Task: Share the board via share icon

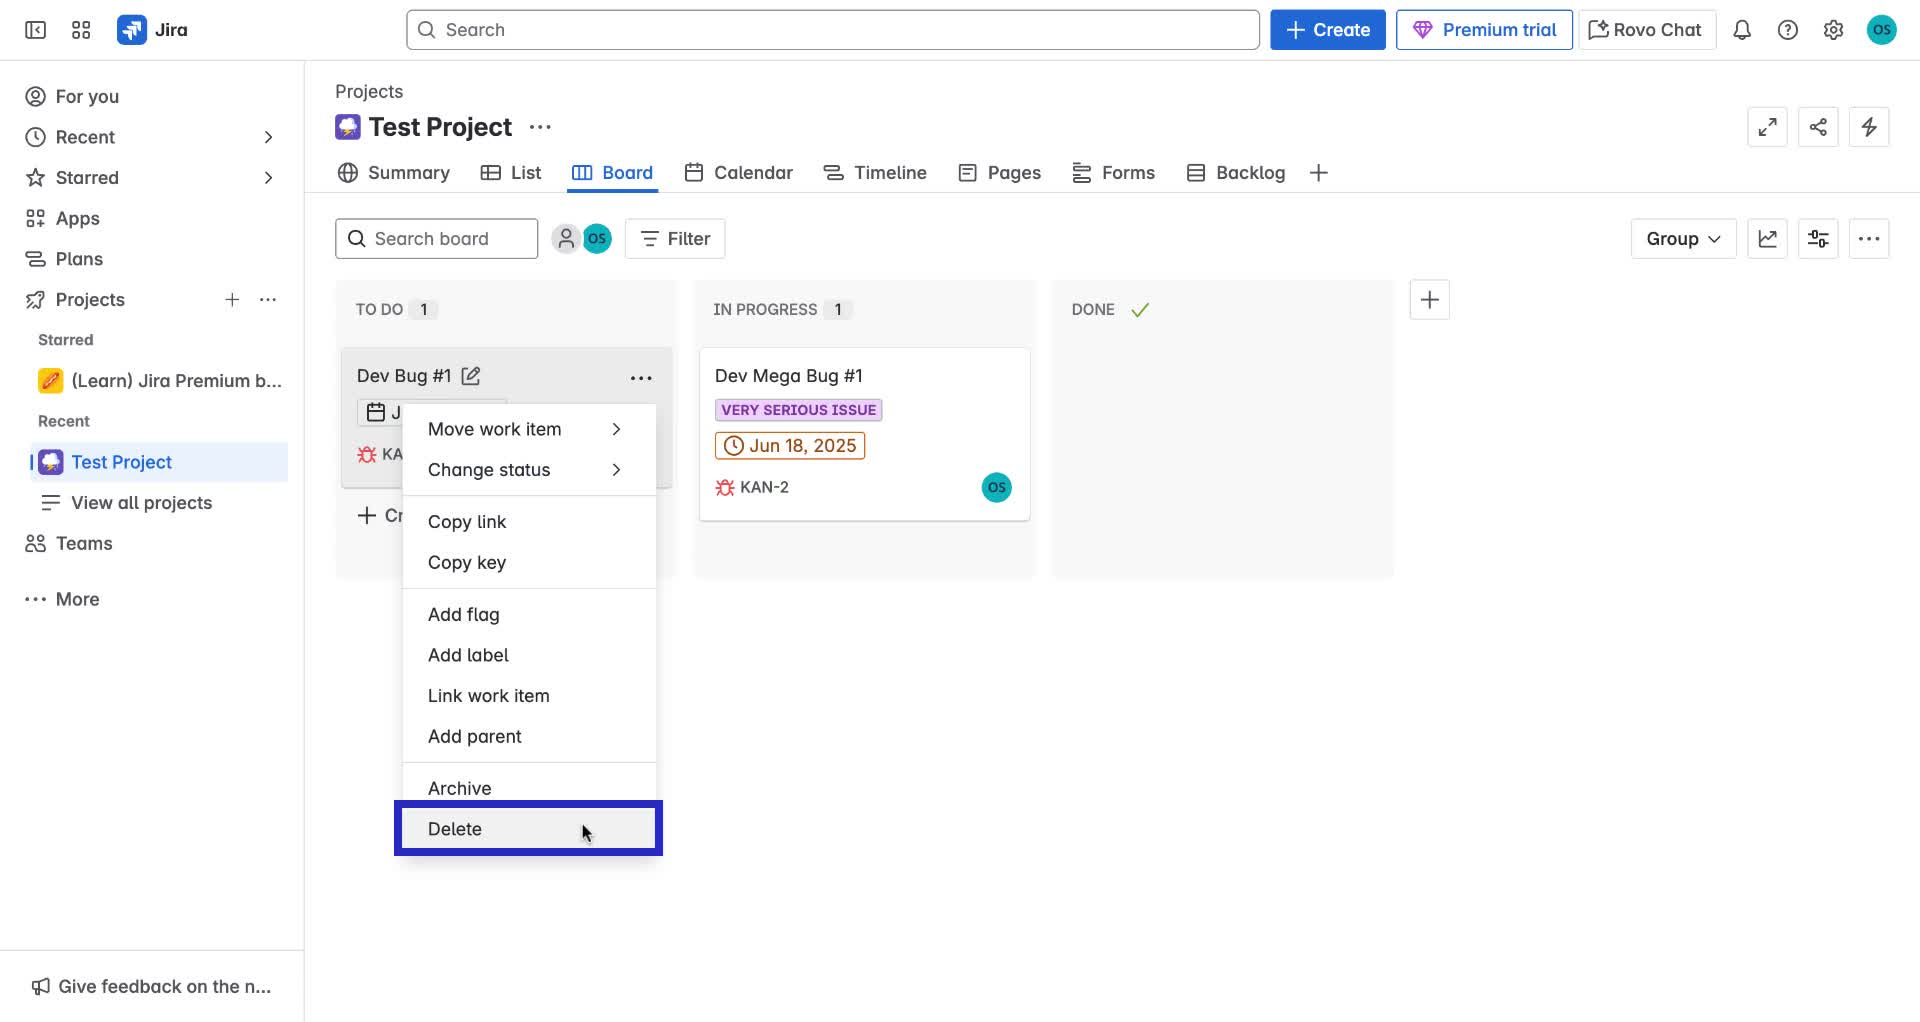Action: [x=1818, y=127]
